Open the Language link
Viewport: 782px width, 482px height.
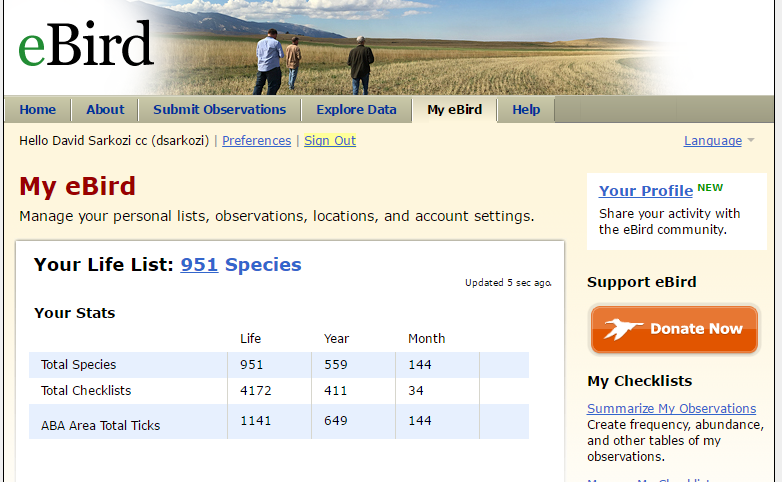[713, 141]
